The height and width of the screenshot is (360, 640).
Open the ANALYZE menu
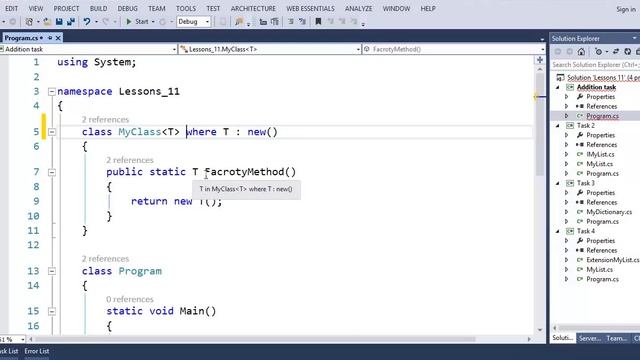(x=358, y=9)
